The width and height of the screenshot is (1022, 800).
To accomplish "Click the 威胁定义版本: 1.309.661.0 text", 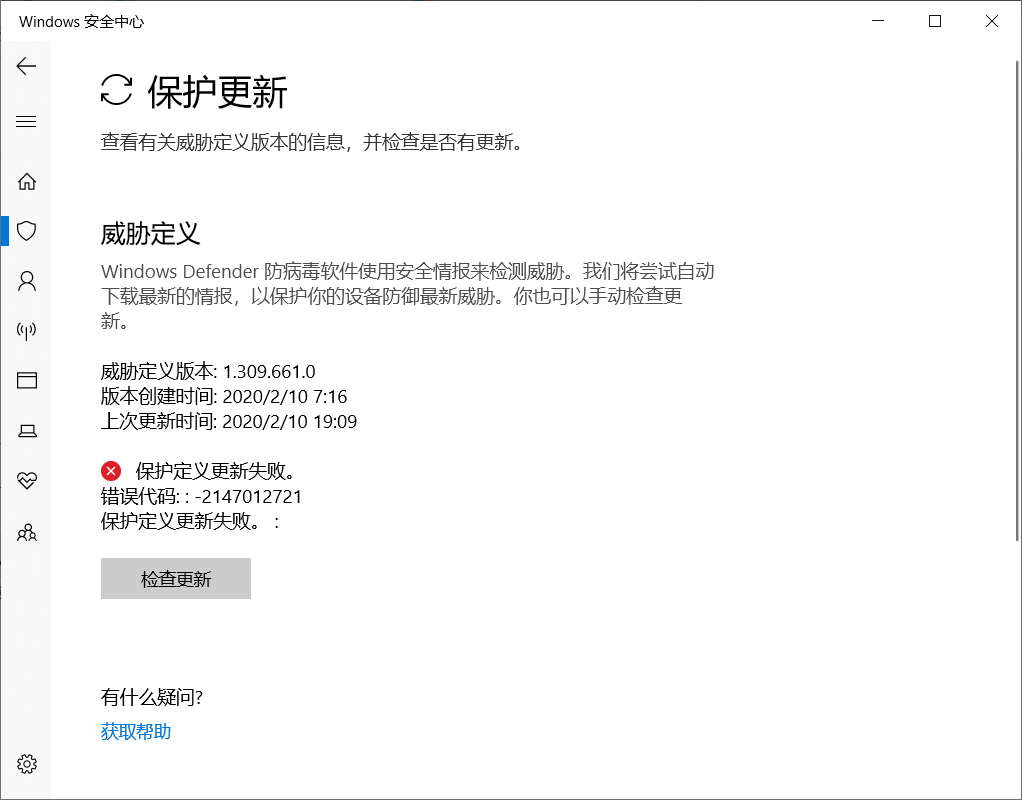I will click(208, 372).
